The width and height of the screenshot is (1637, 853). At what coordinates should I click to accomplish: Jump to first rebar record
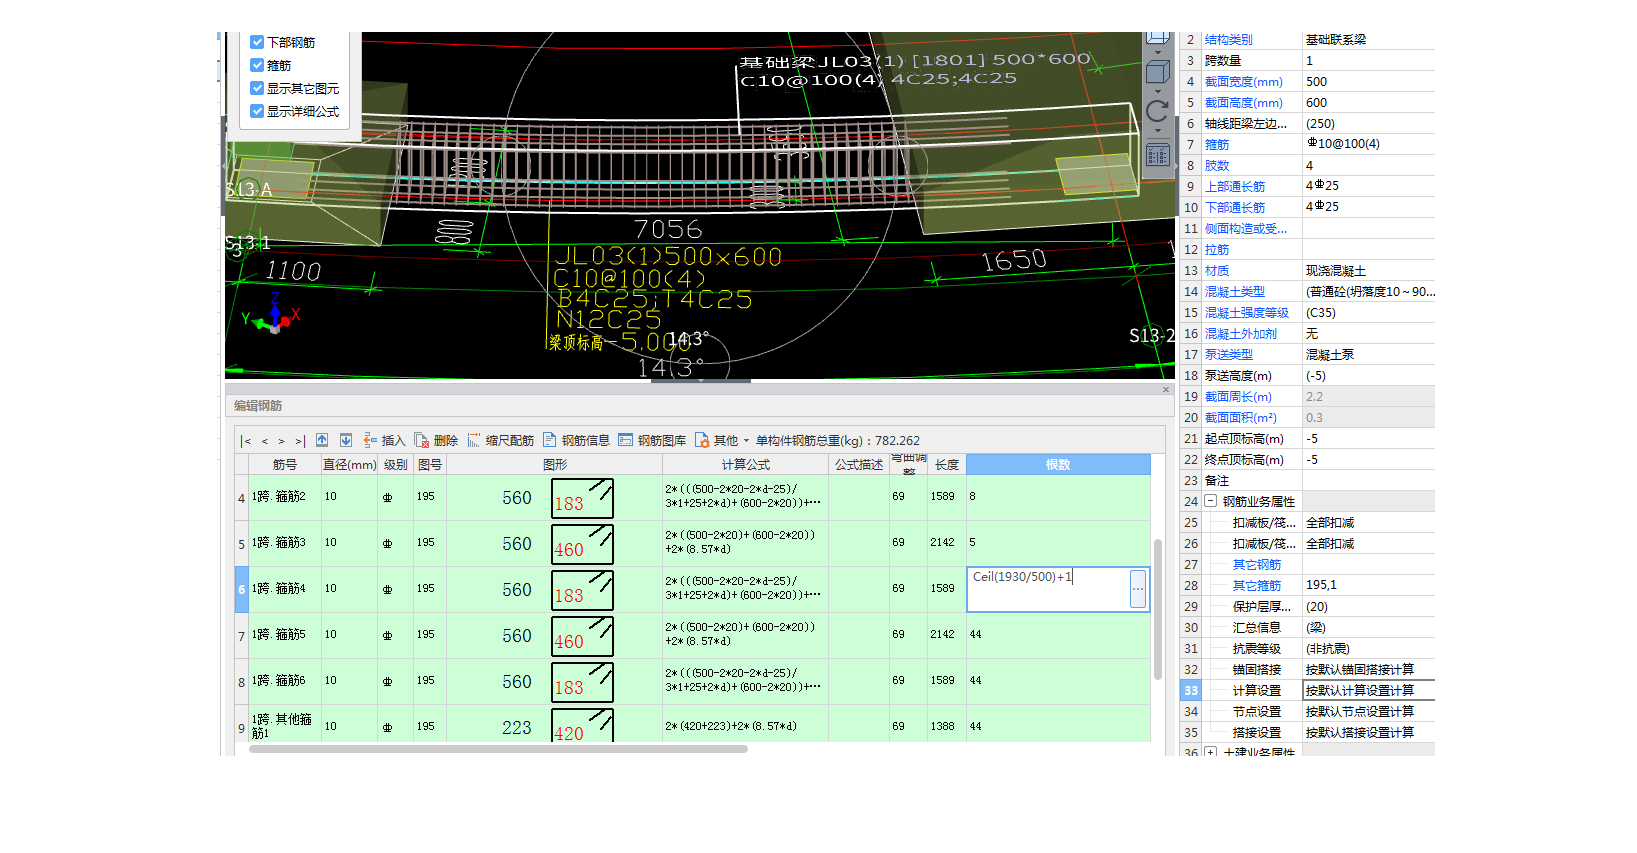pyautogui.click(x=246, y=441)
